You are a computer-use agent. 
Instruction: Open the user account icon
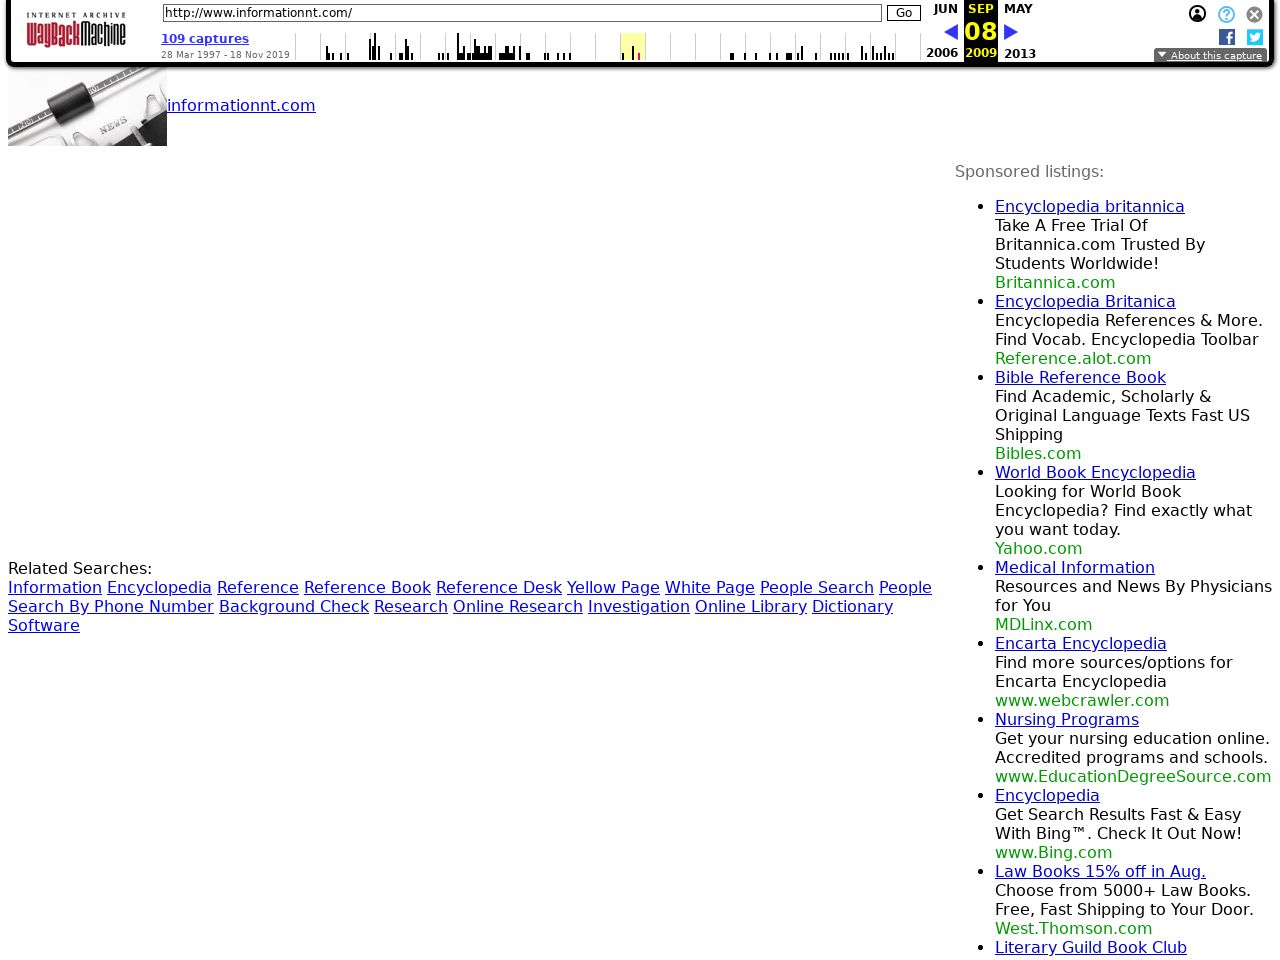1197,14
